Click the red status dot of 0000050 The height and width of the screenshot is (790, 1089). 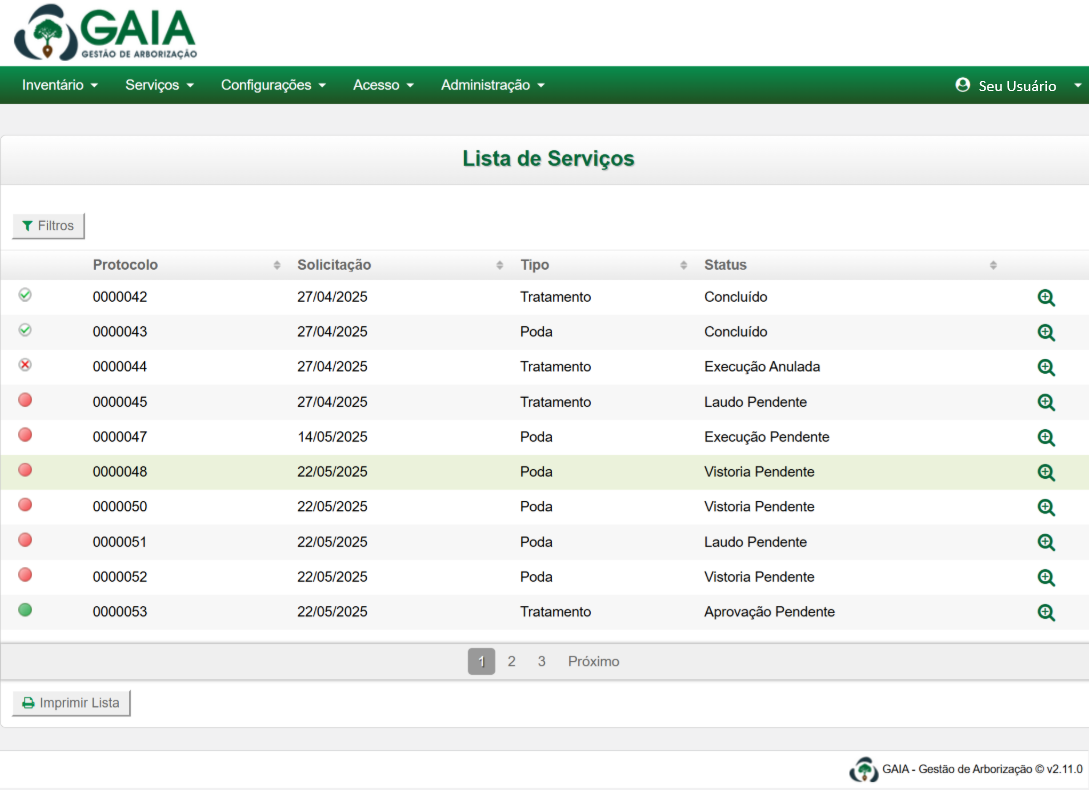click(x=25, y=504)
